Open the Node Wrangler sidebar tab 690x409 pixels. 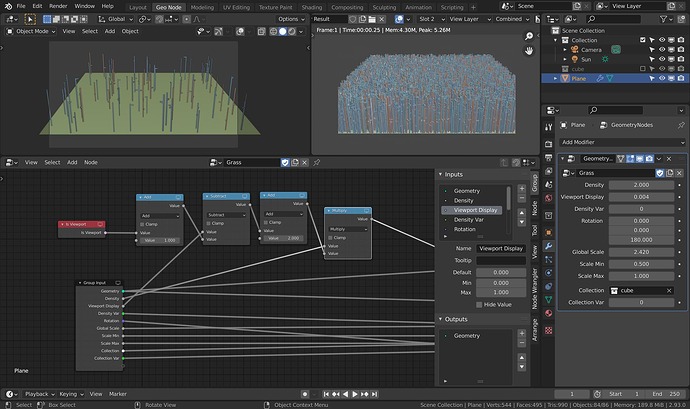[535, 288]
